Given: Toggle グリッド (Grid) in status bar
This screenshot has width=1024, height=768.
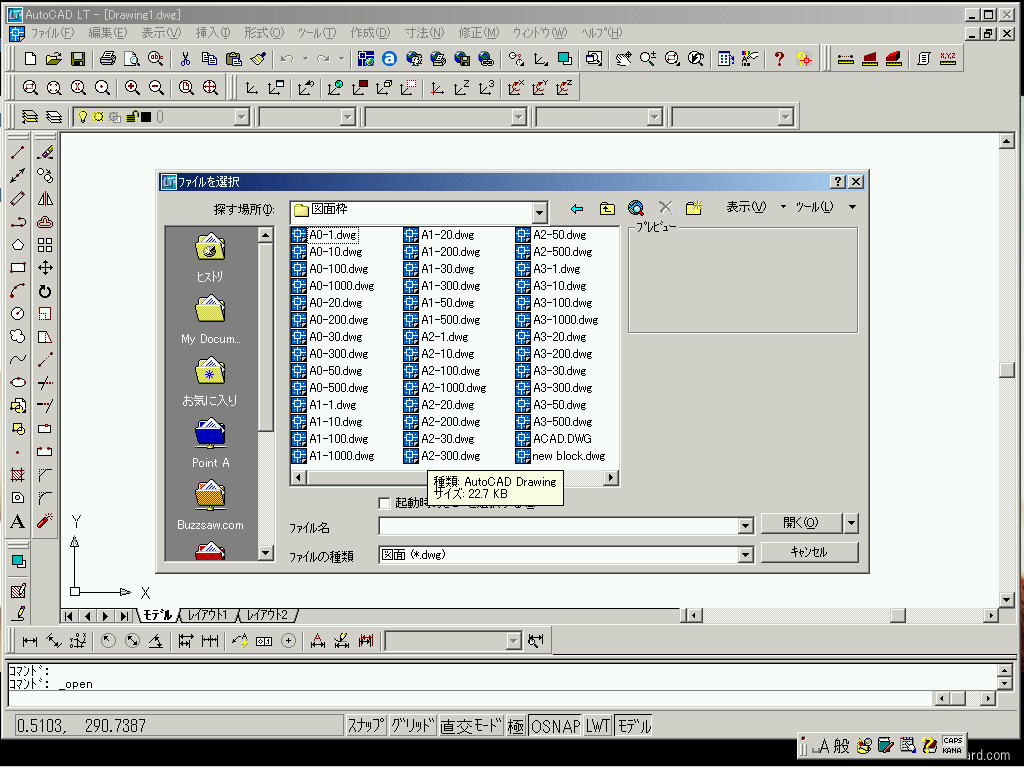Looking at the screenshot, I should [413, 726].
